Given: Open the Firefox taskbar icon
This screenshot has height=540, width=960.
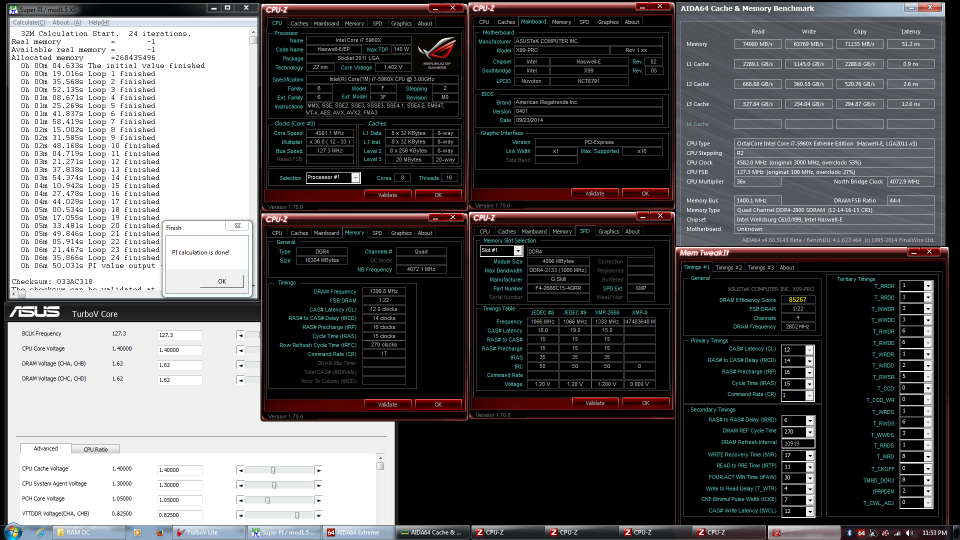Looking at the screenshot, I should tap(160, 533).
